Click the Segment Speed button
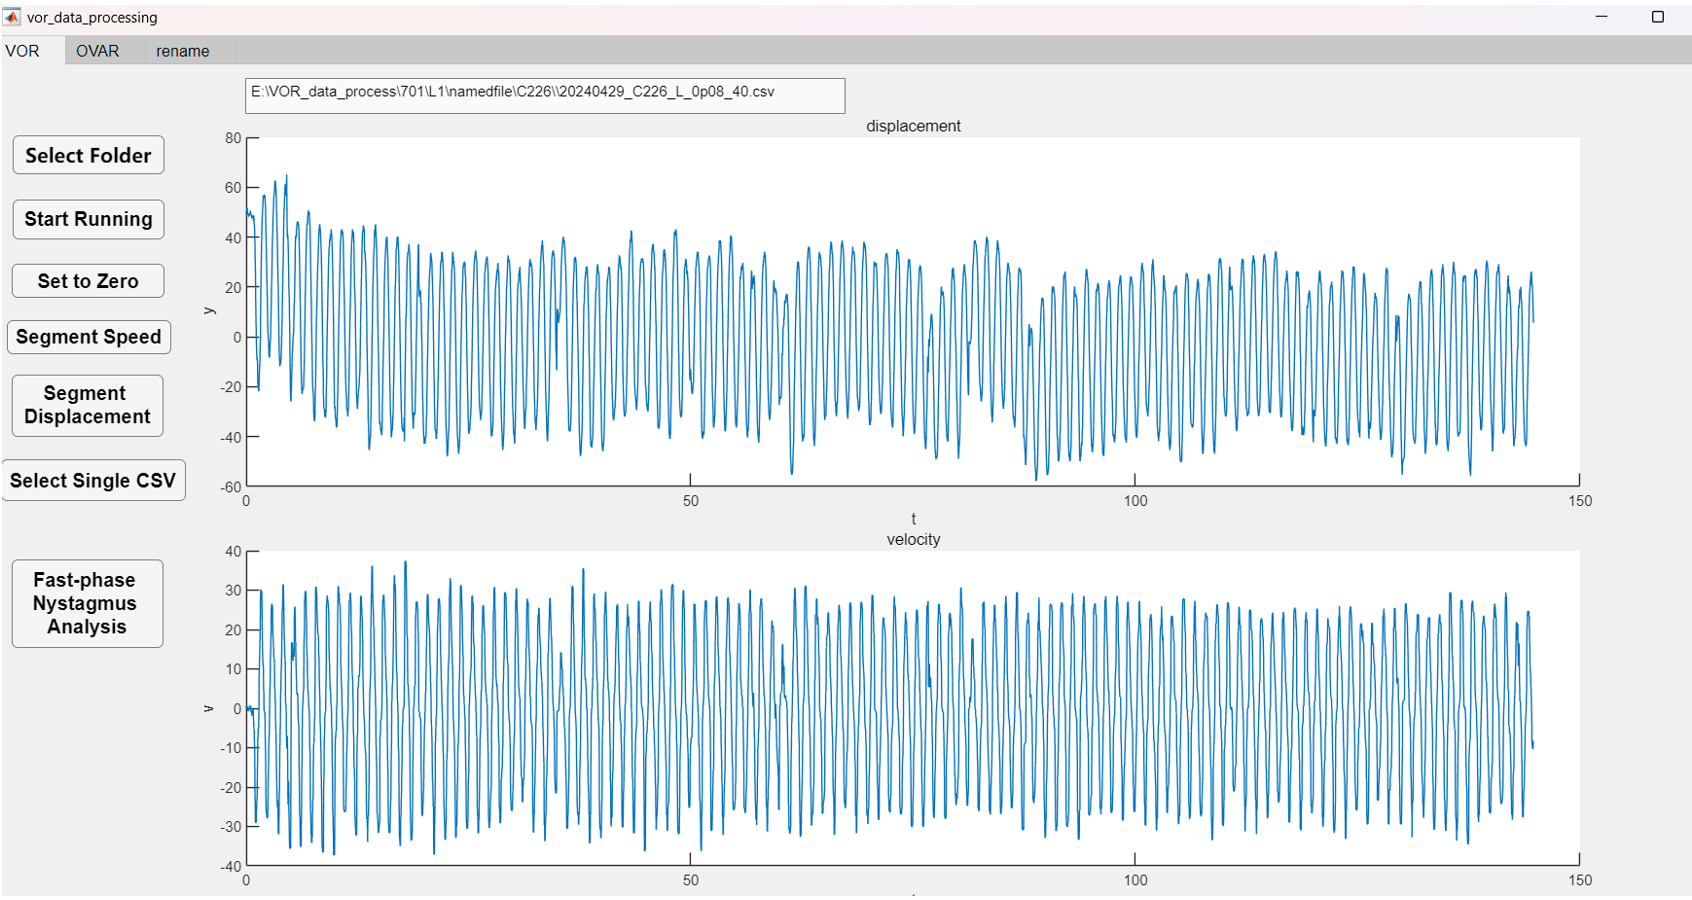 coord(88,337)
